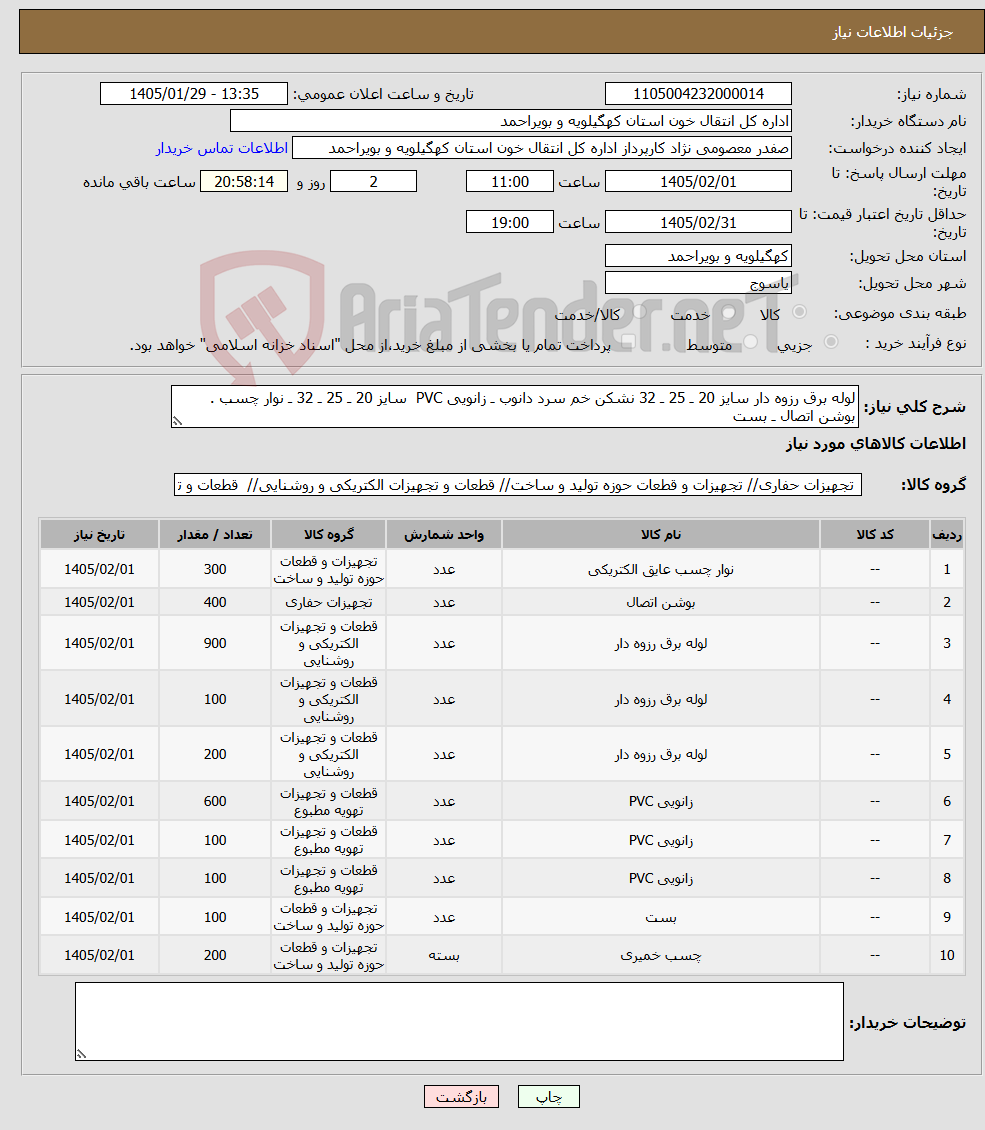Click the description textarea resize handle

pyautogui.click(x=177, y=422)
